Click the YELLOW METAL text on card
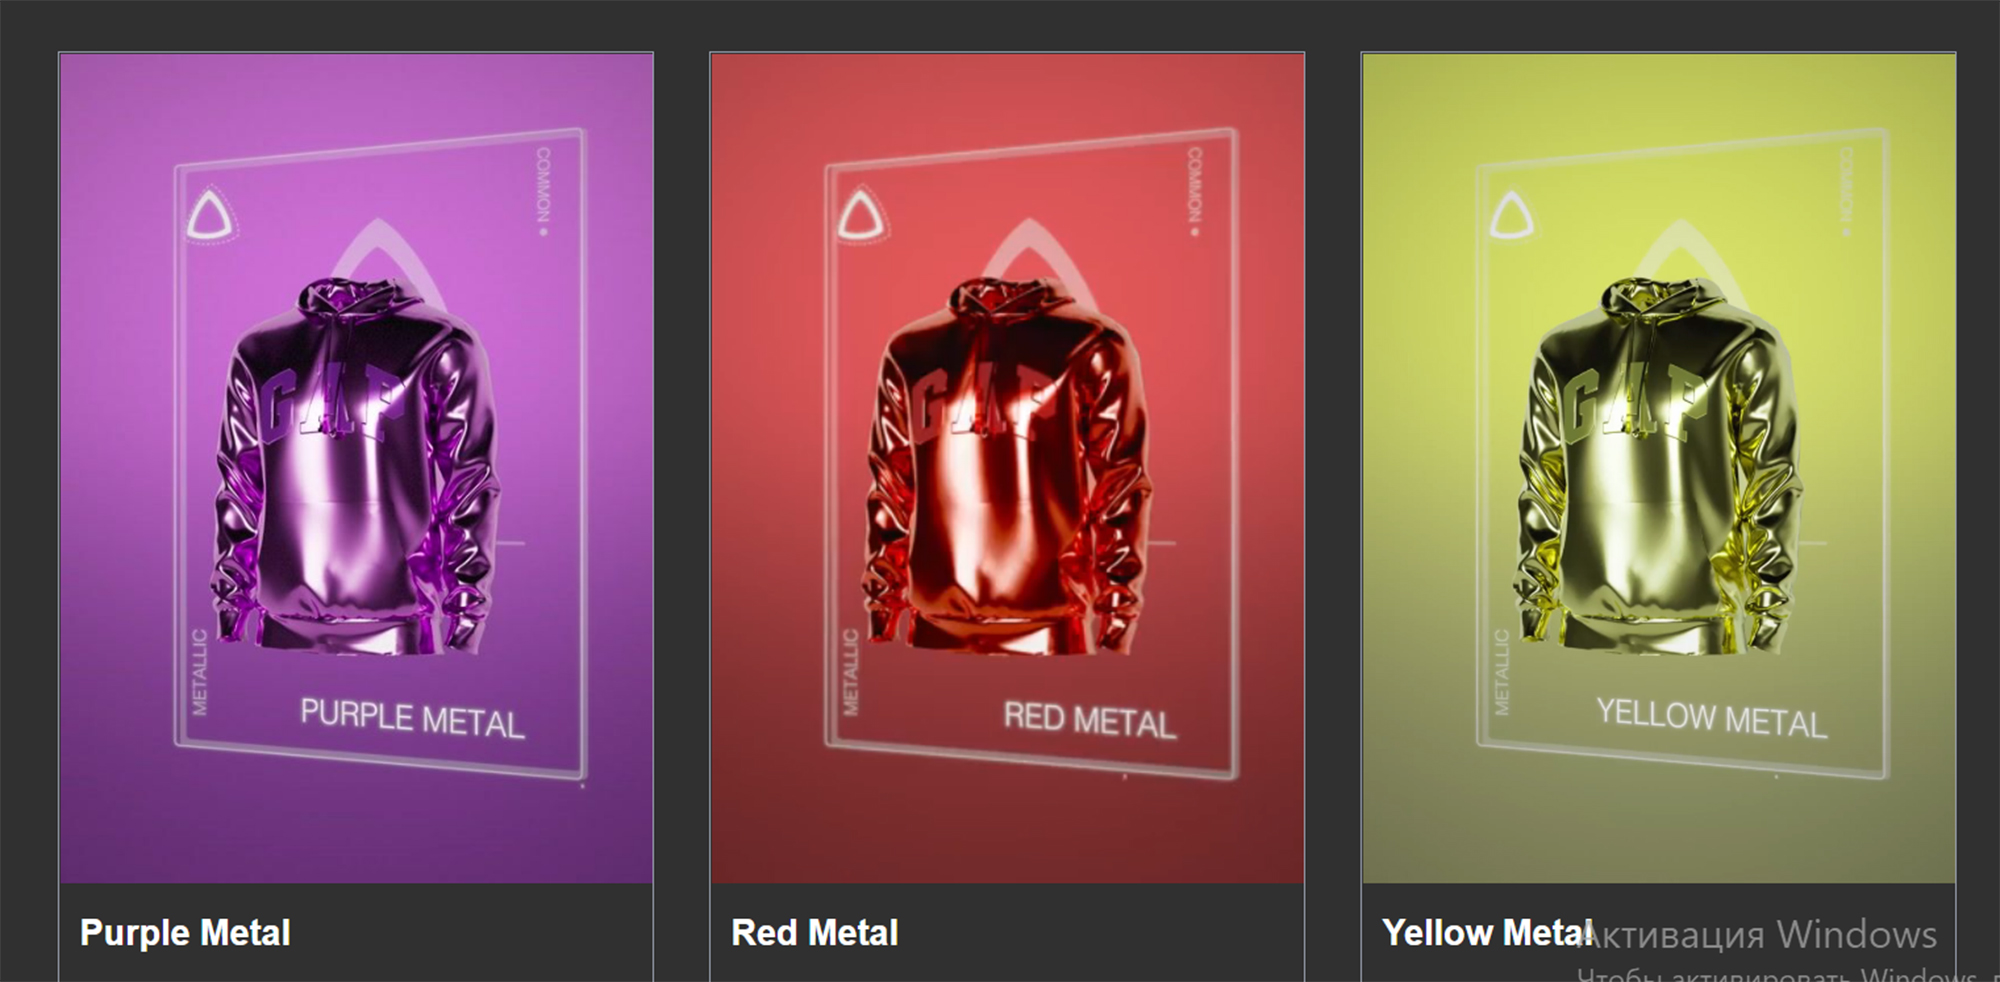Screen dimensions: 2000x982 pos(1712,718)
